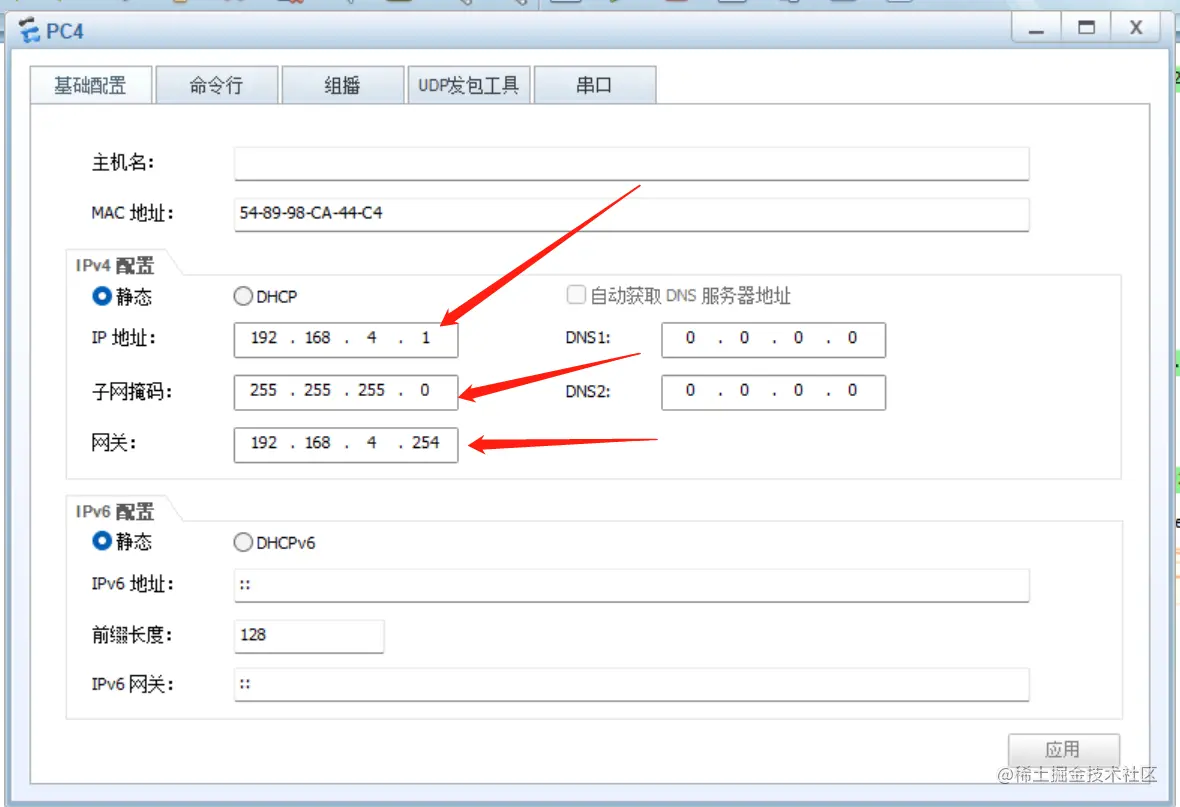Click the IPv6 网关 input field
This screenshot has width=1180, height=807.
[630, 684]
